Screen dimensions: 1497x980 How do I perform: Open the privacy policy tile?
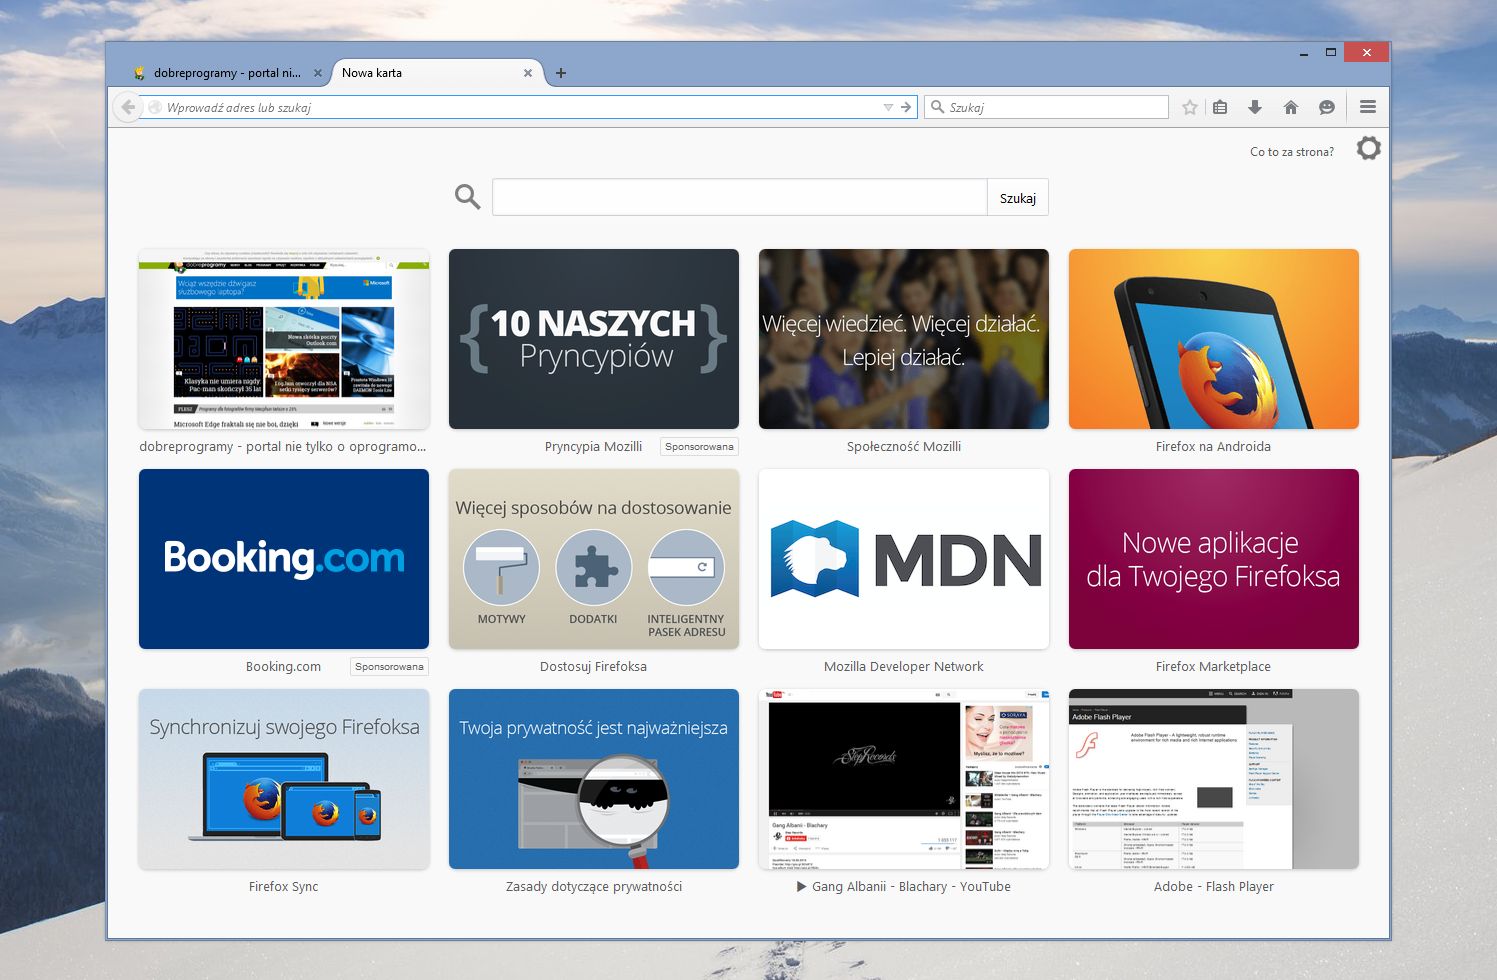[594, 779]
